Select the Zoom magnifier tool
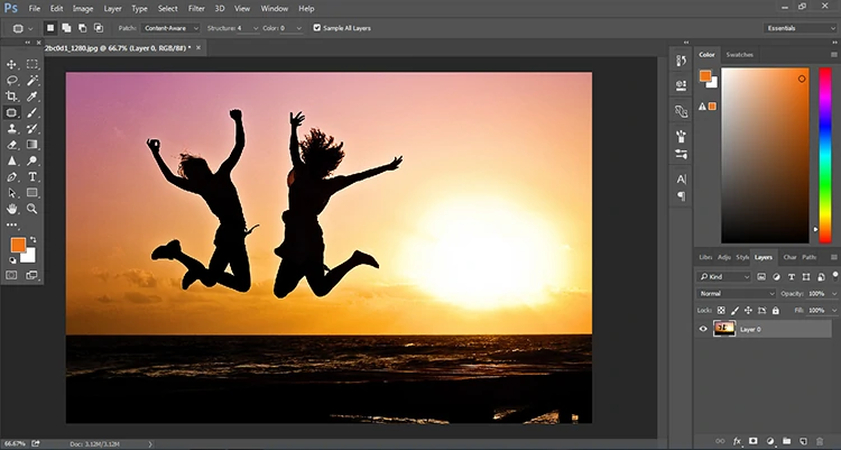 (32, 209)
